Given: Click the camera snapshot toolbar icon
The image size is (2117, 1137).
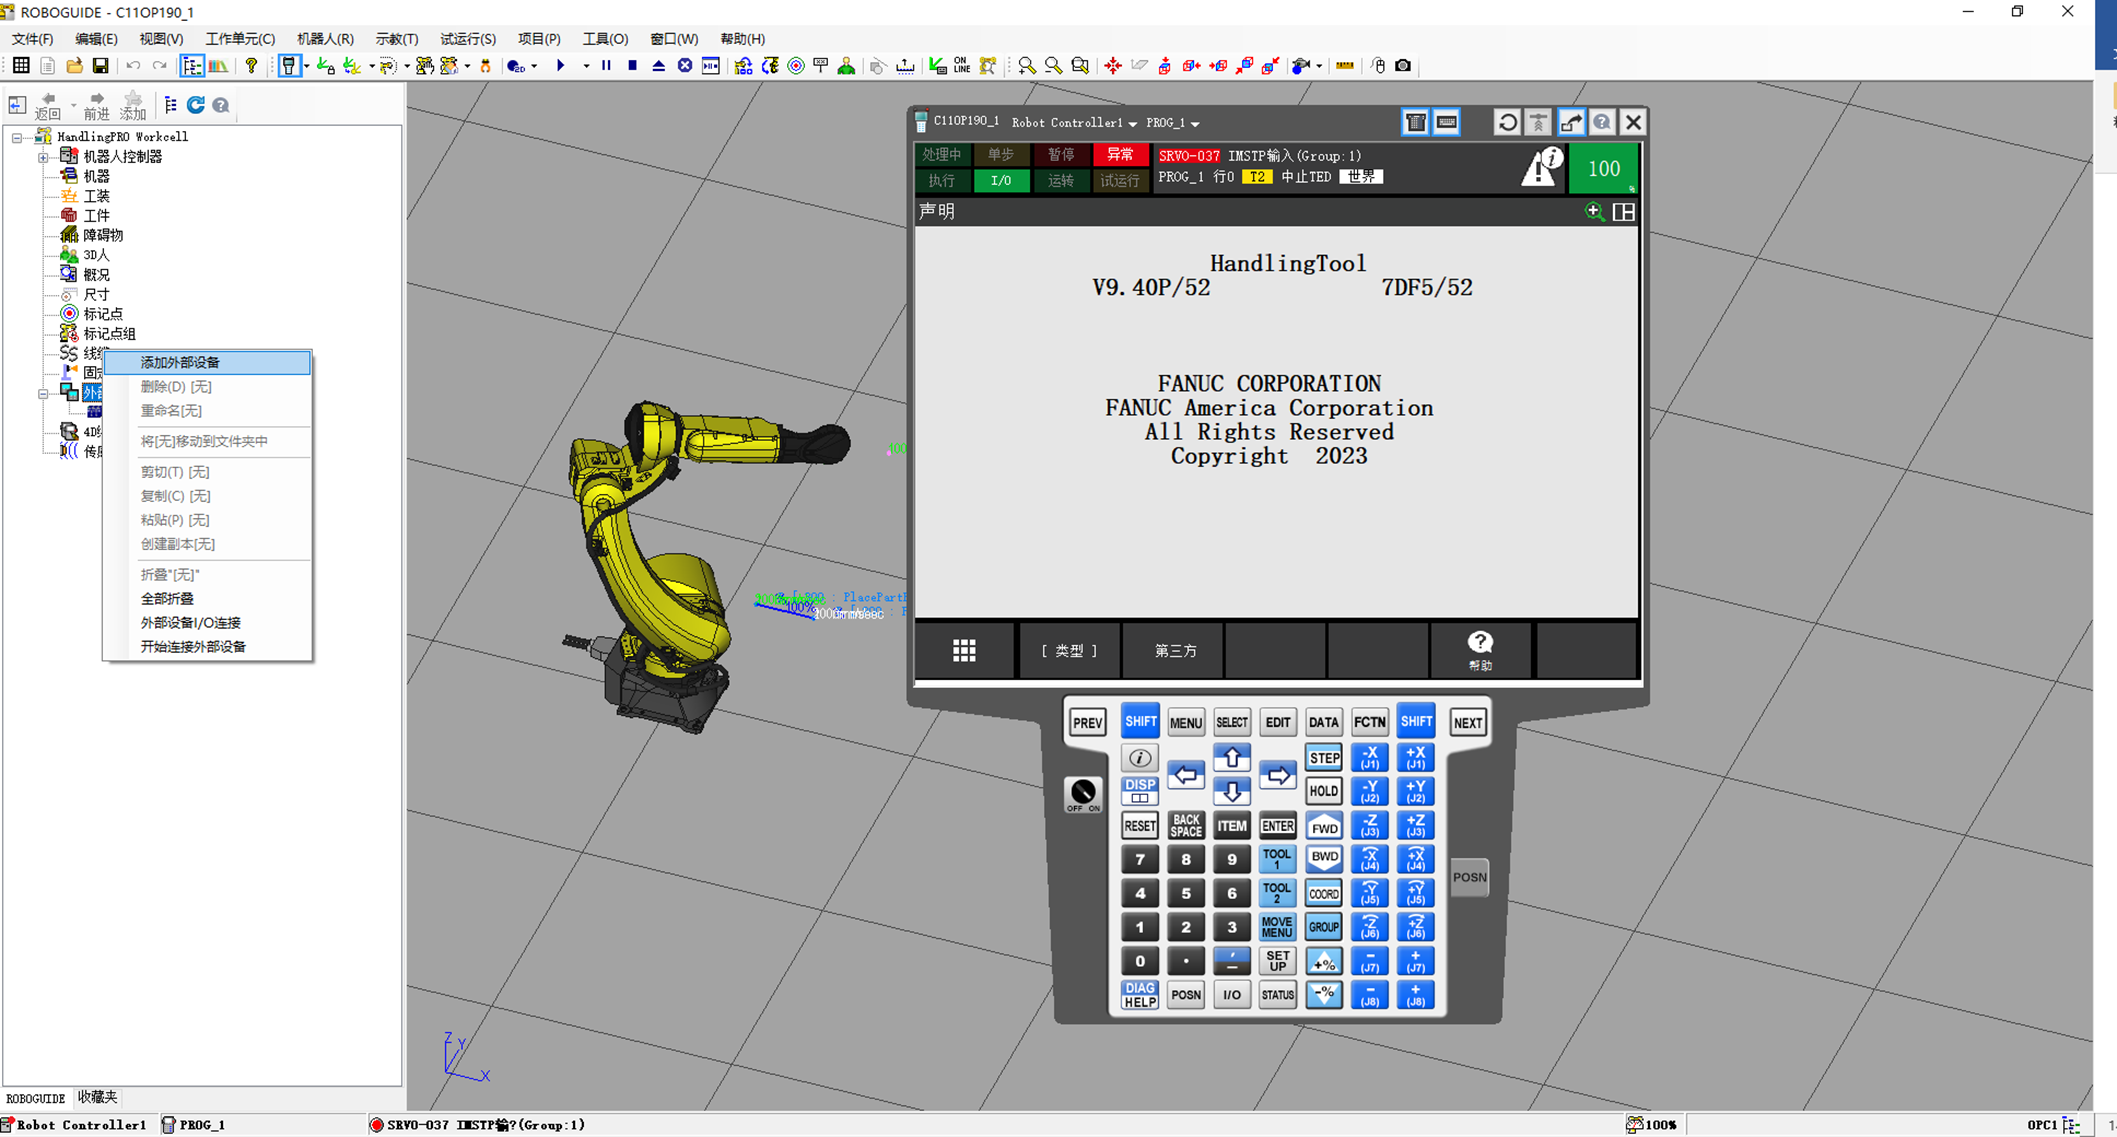Looking at the screenshot, I should tap(1403, 66).
